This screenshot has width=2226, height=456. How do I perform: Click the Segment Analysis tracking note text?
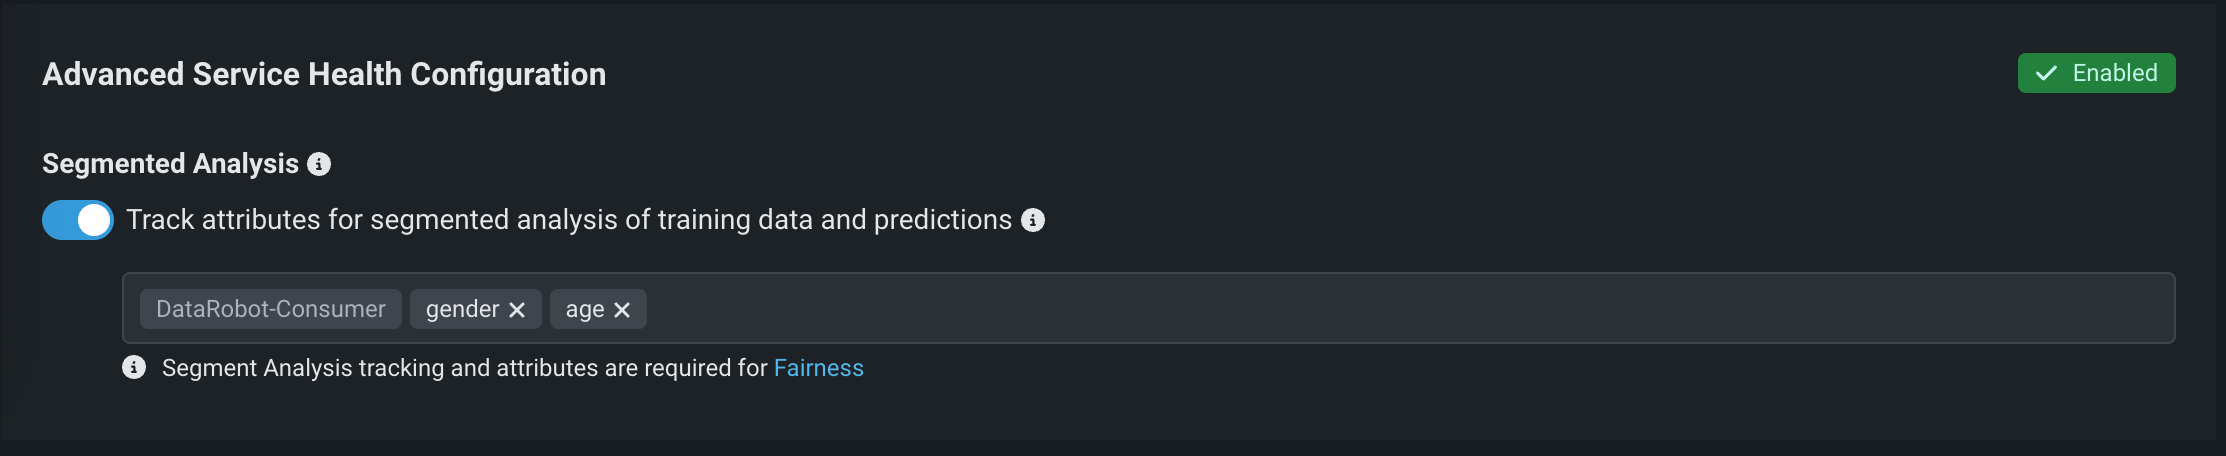click(464, 368)
